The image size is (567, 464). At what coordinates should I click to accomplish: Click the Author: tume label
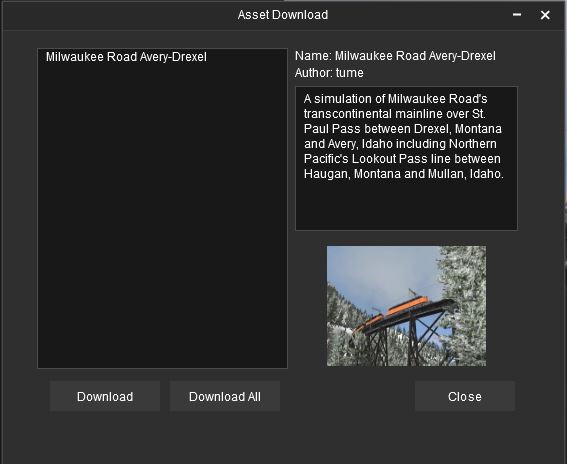pyautogui.click(x=329, y=73)
